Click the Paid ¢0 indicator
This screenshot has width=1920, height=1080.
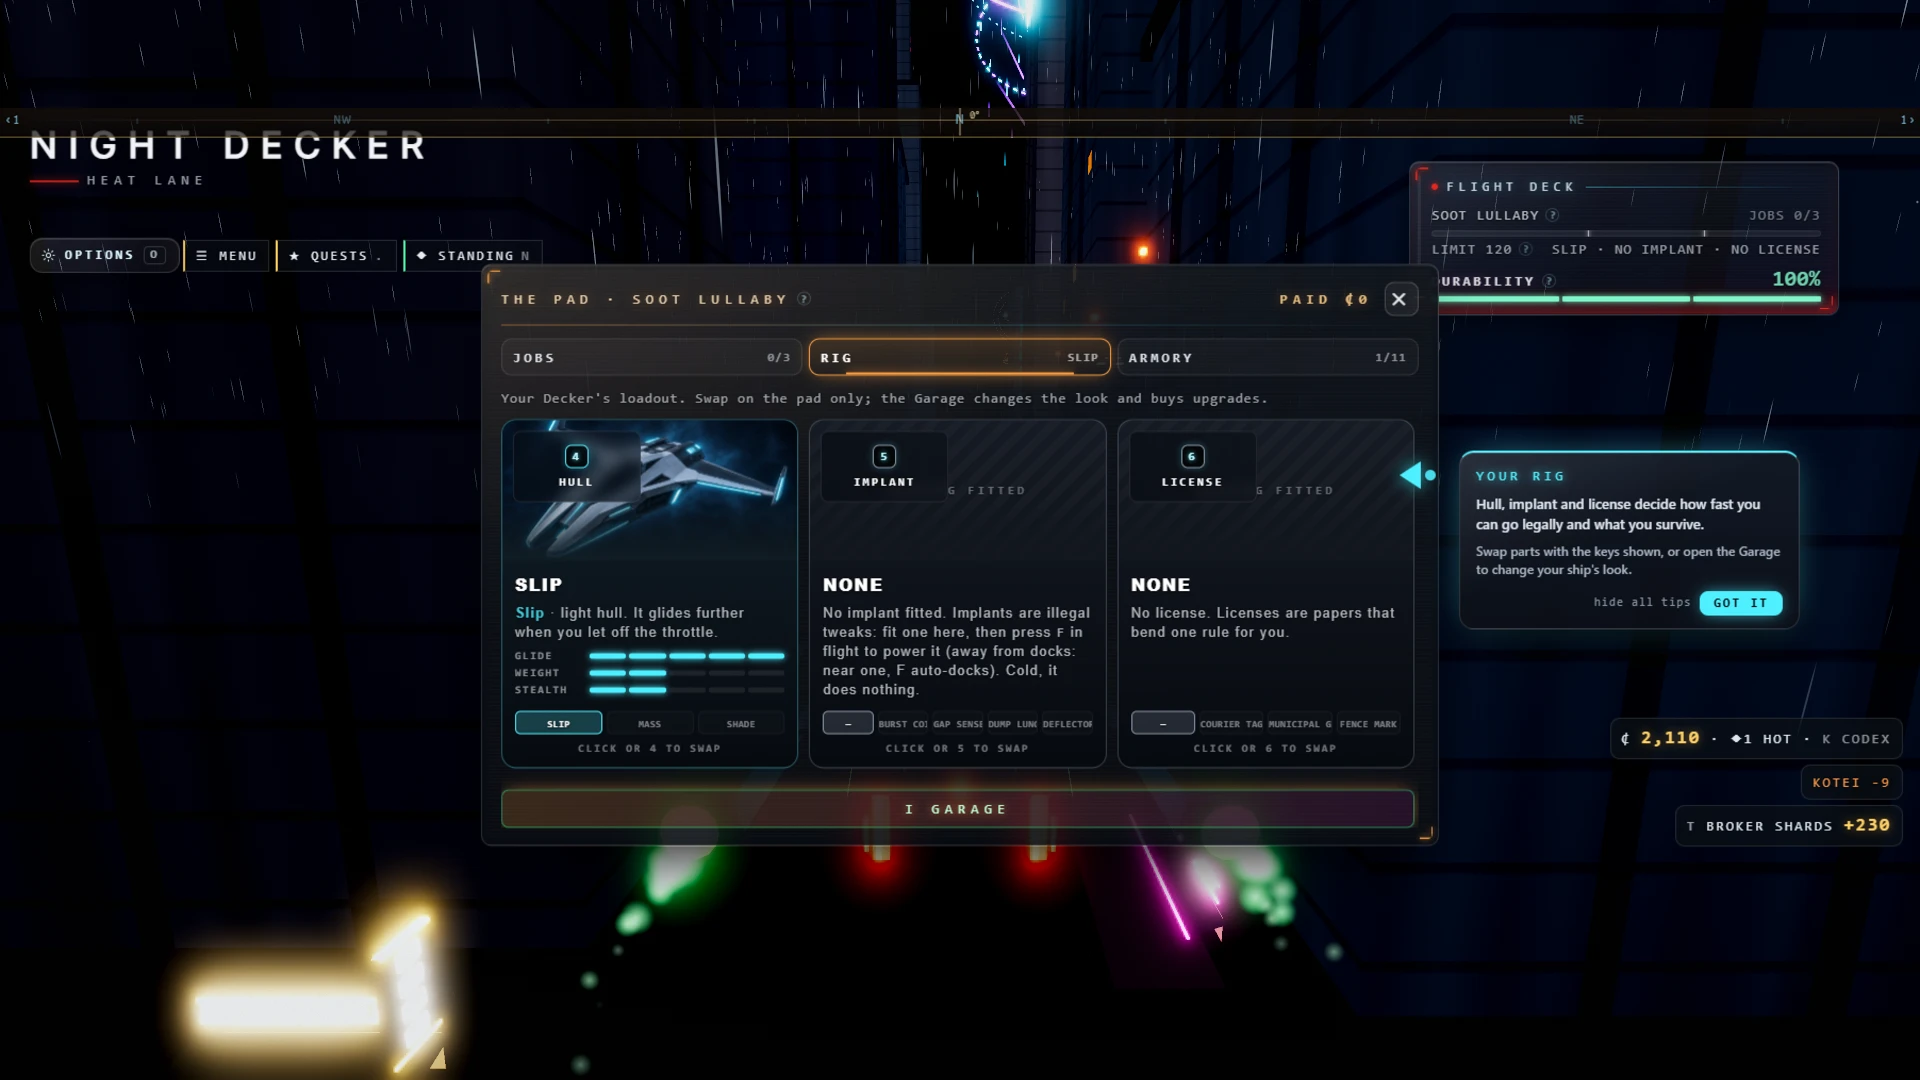coord(1324,299)
